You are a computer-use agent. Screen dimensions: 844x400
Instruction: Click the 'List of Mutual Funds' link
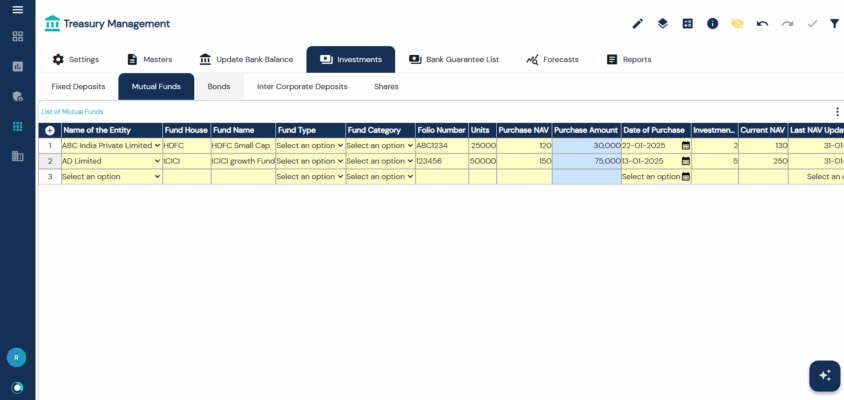(72, 112)
